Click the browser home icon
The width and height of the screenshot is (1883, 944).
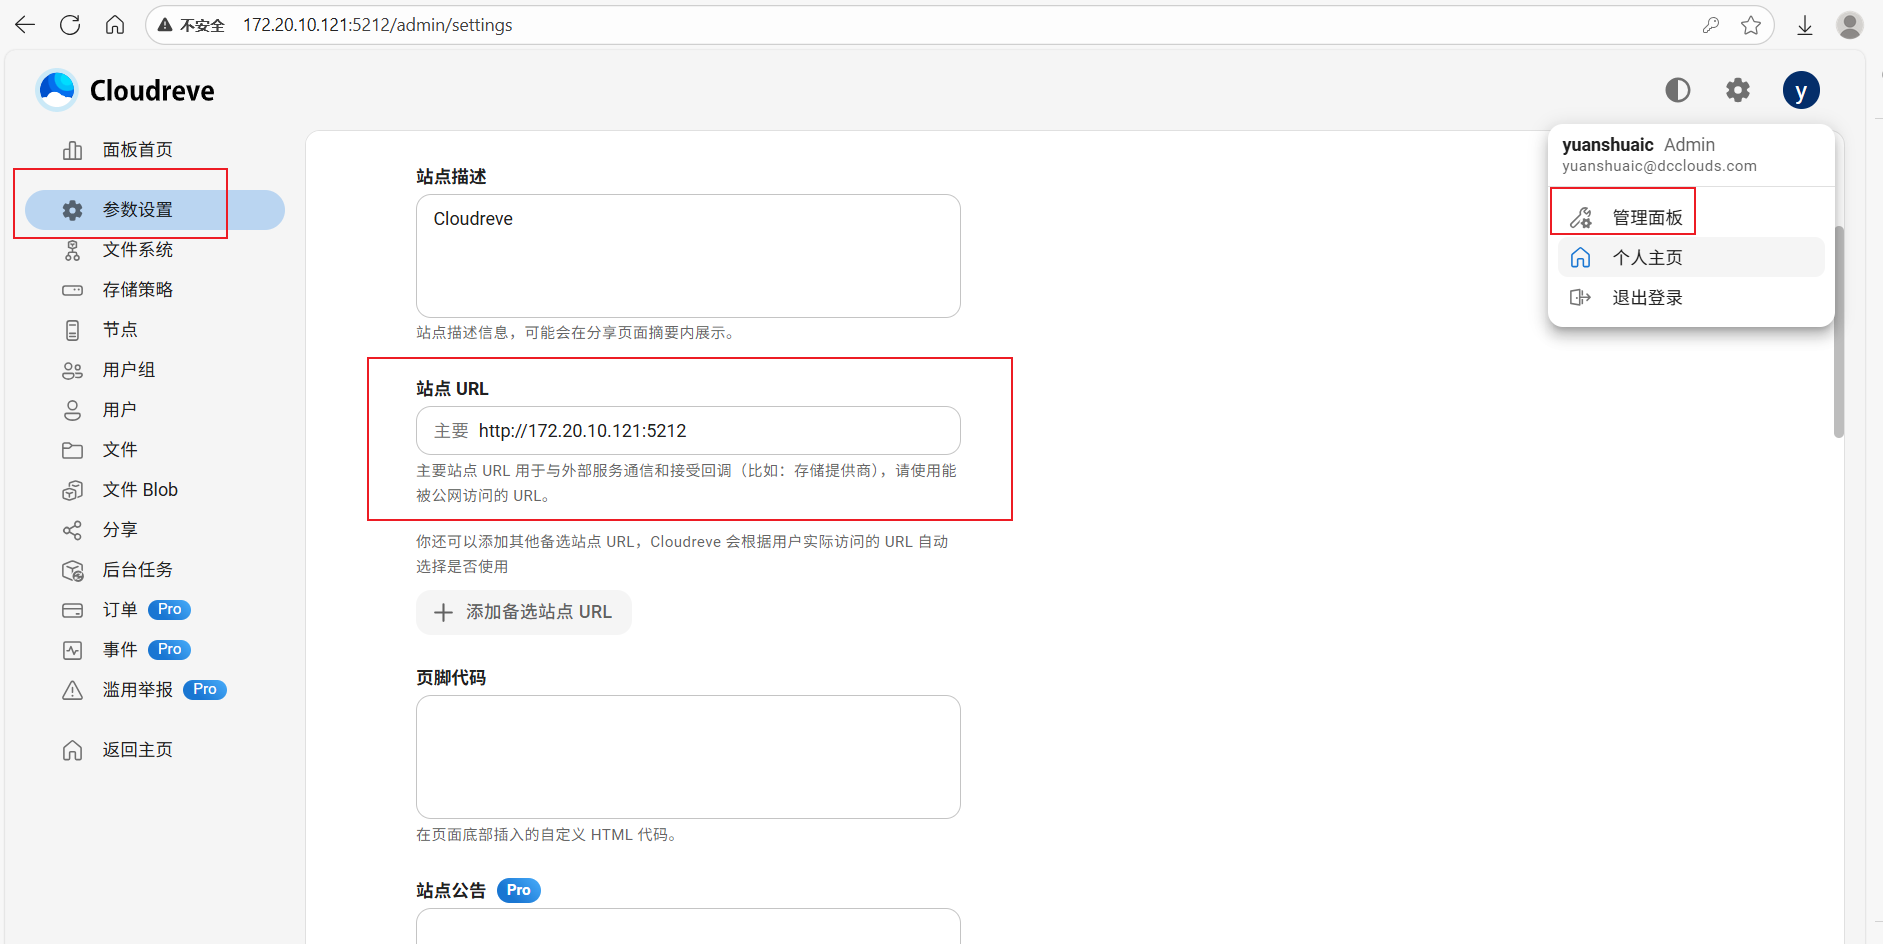click(115, 25)
